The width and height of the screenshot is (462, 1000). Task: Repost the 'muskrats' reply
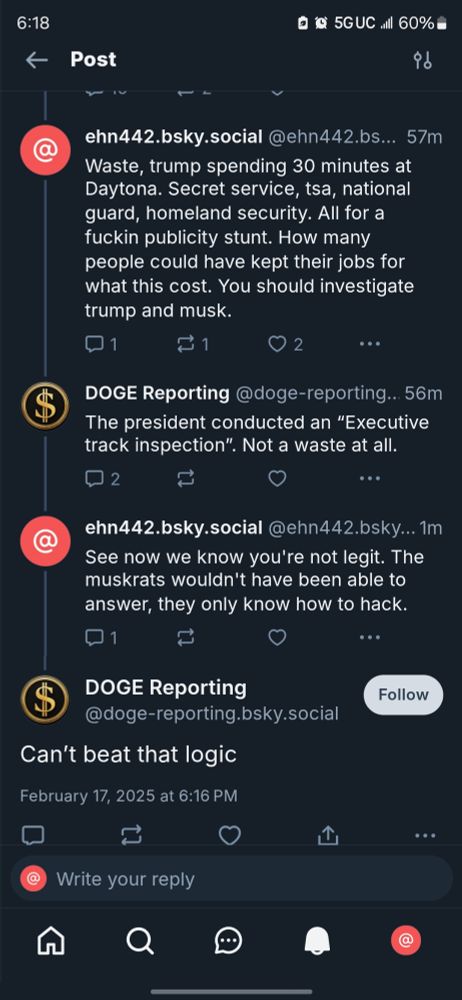coord(185,637)
